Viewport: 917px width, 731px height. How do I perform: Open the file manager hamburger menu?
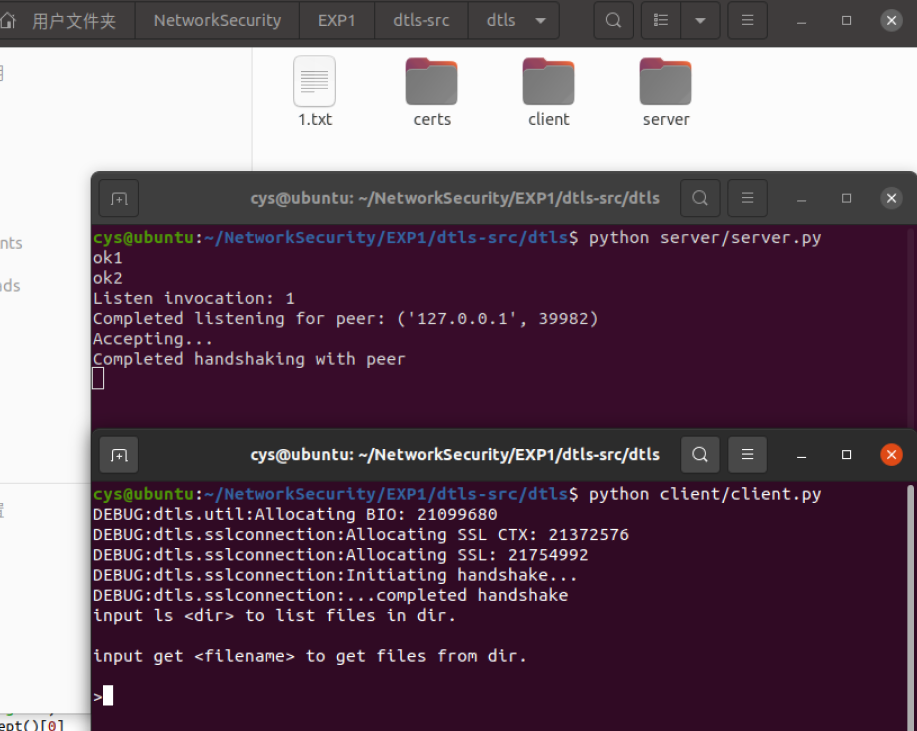[x=747, y=20]
